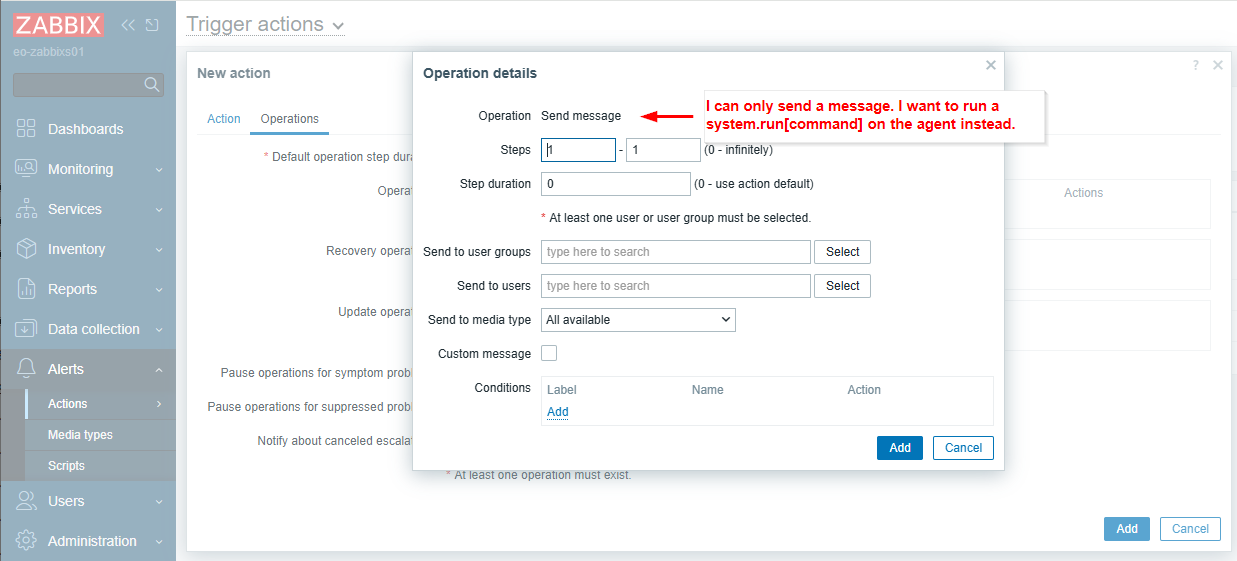The image size is (1237, 561).
Task: Click the Alerts bell icon
Action: tap(27, 369)
